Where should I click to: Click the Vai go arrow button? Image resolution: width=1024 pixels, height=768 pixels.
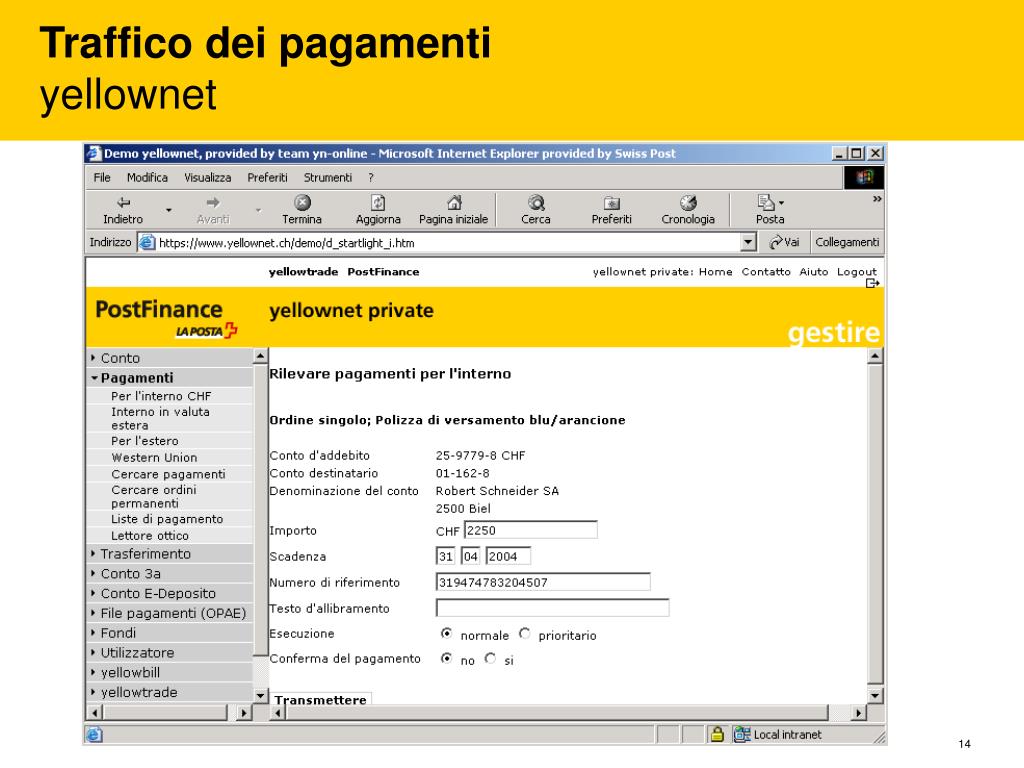tap(784, 242)
